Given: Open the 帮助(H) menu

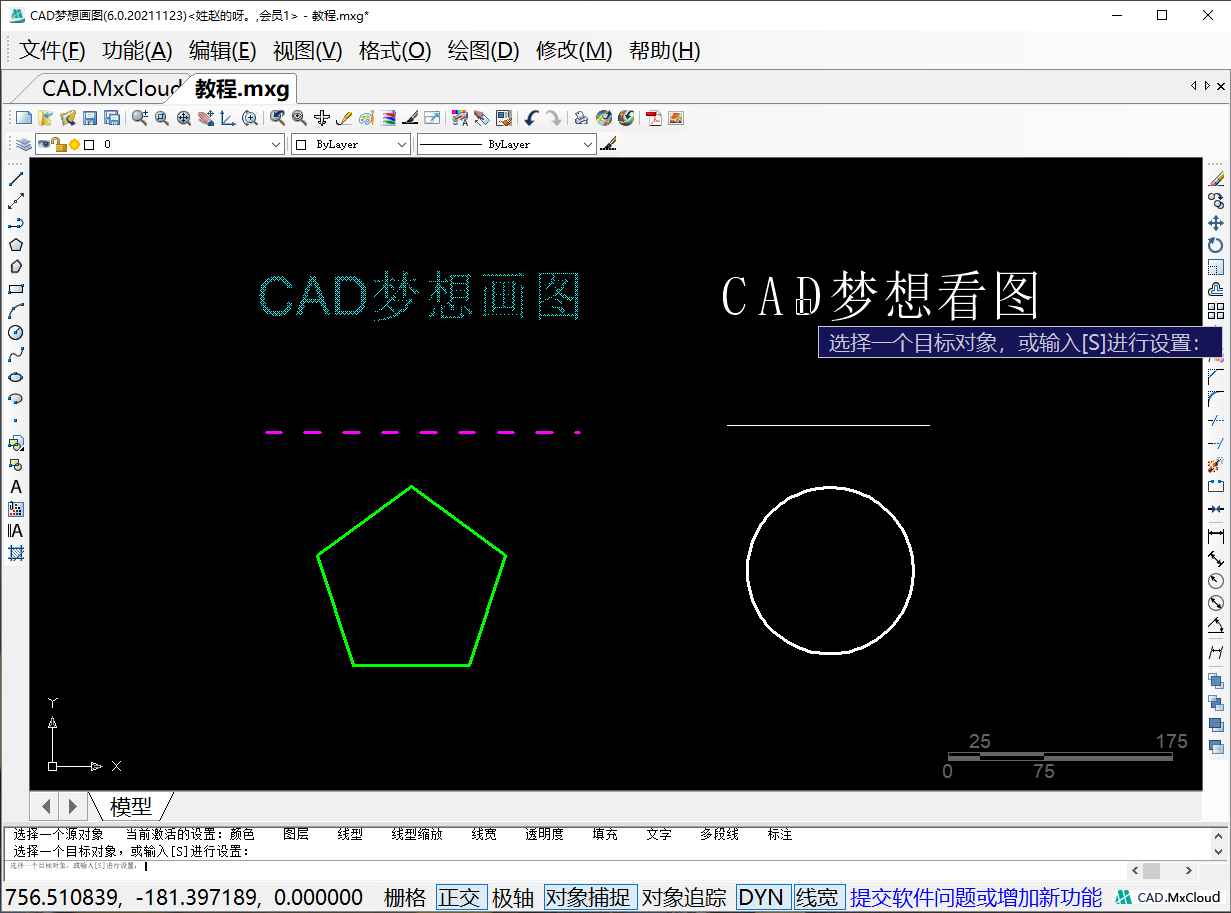Looking at the screenshot, I should click(x=664, y=51).
